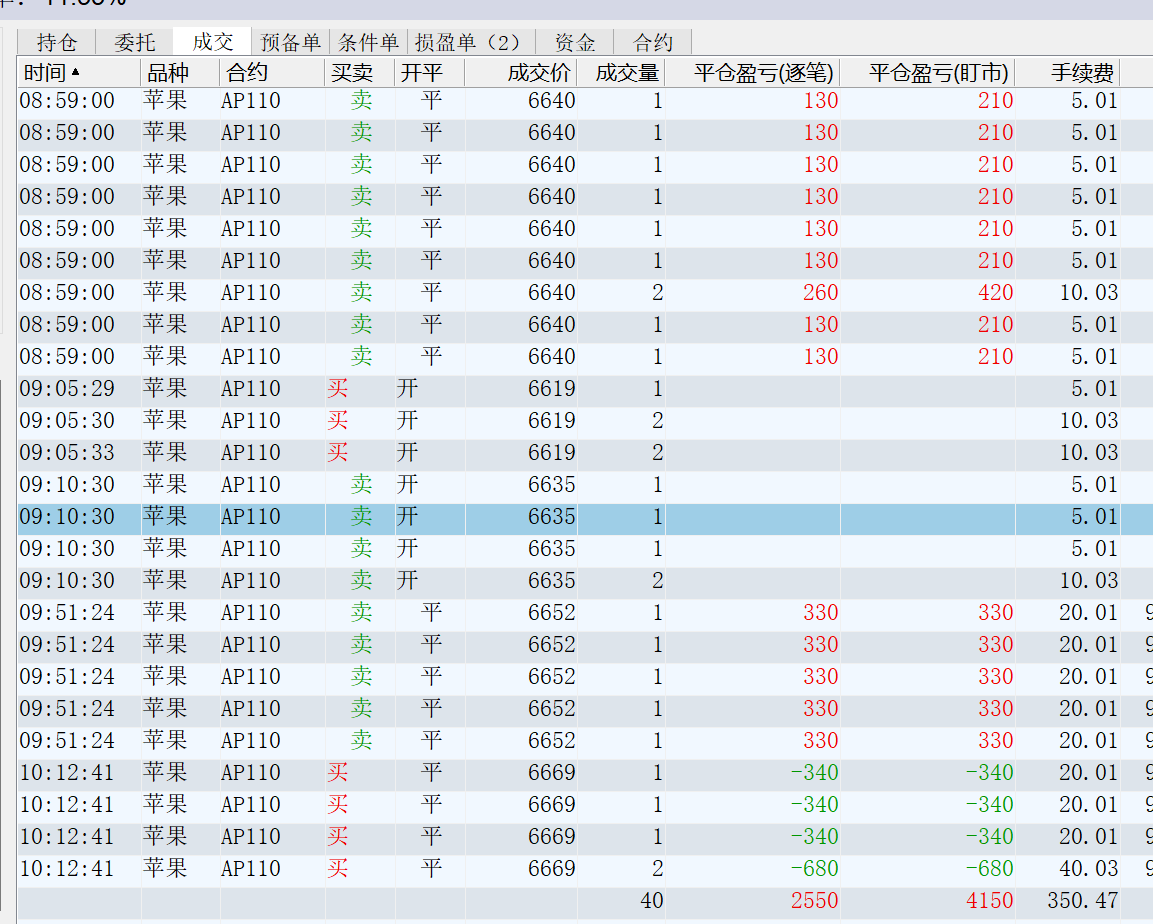Switch to the 条件单 tab

pyautogui.click(x=369, y=42)
